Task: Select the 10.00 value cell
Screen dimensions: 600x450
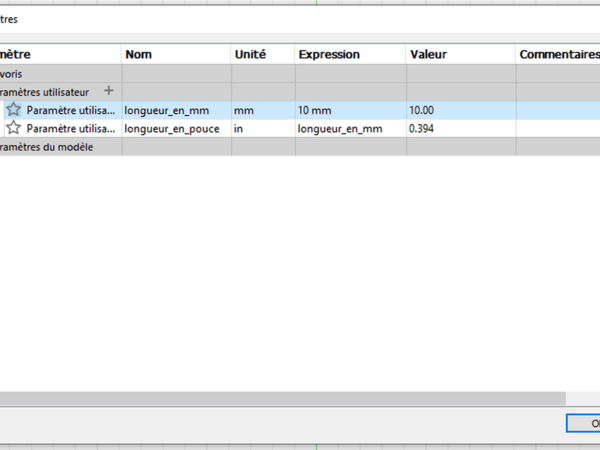Action: point(461,110)
